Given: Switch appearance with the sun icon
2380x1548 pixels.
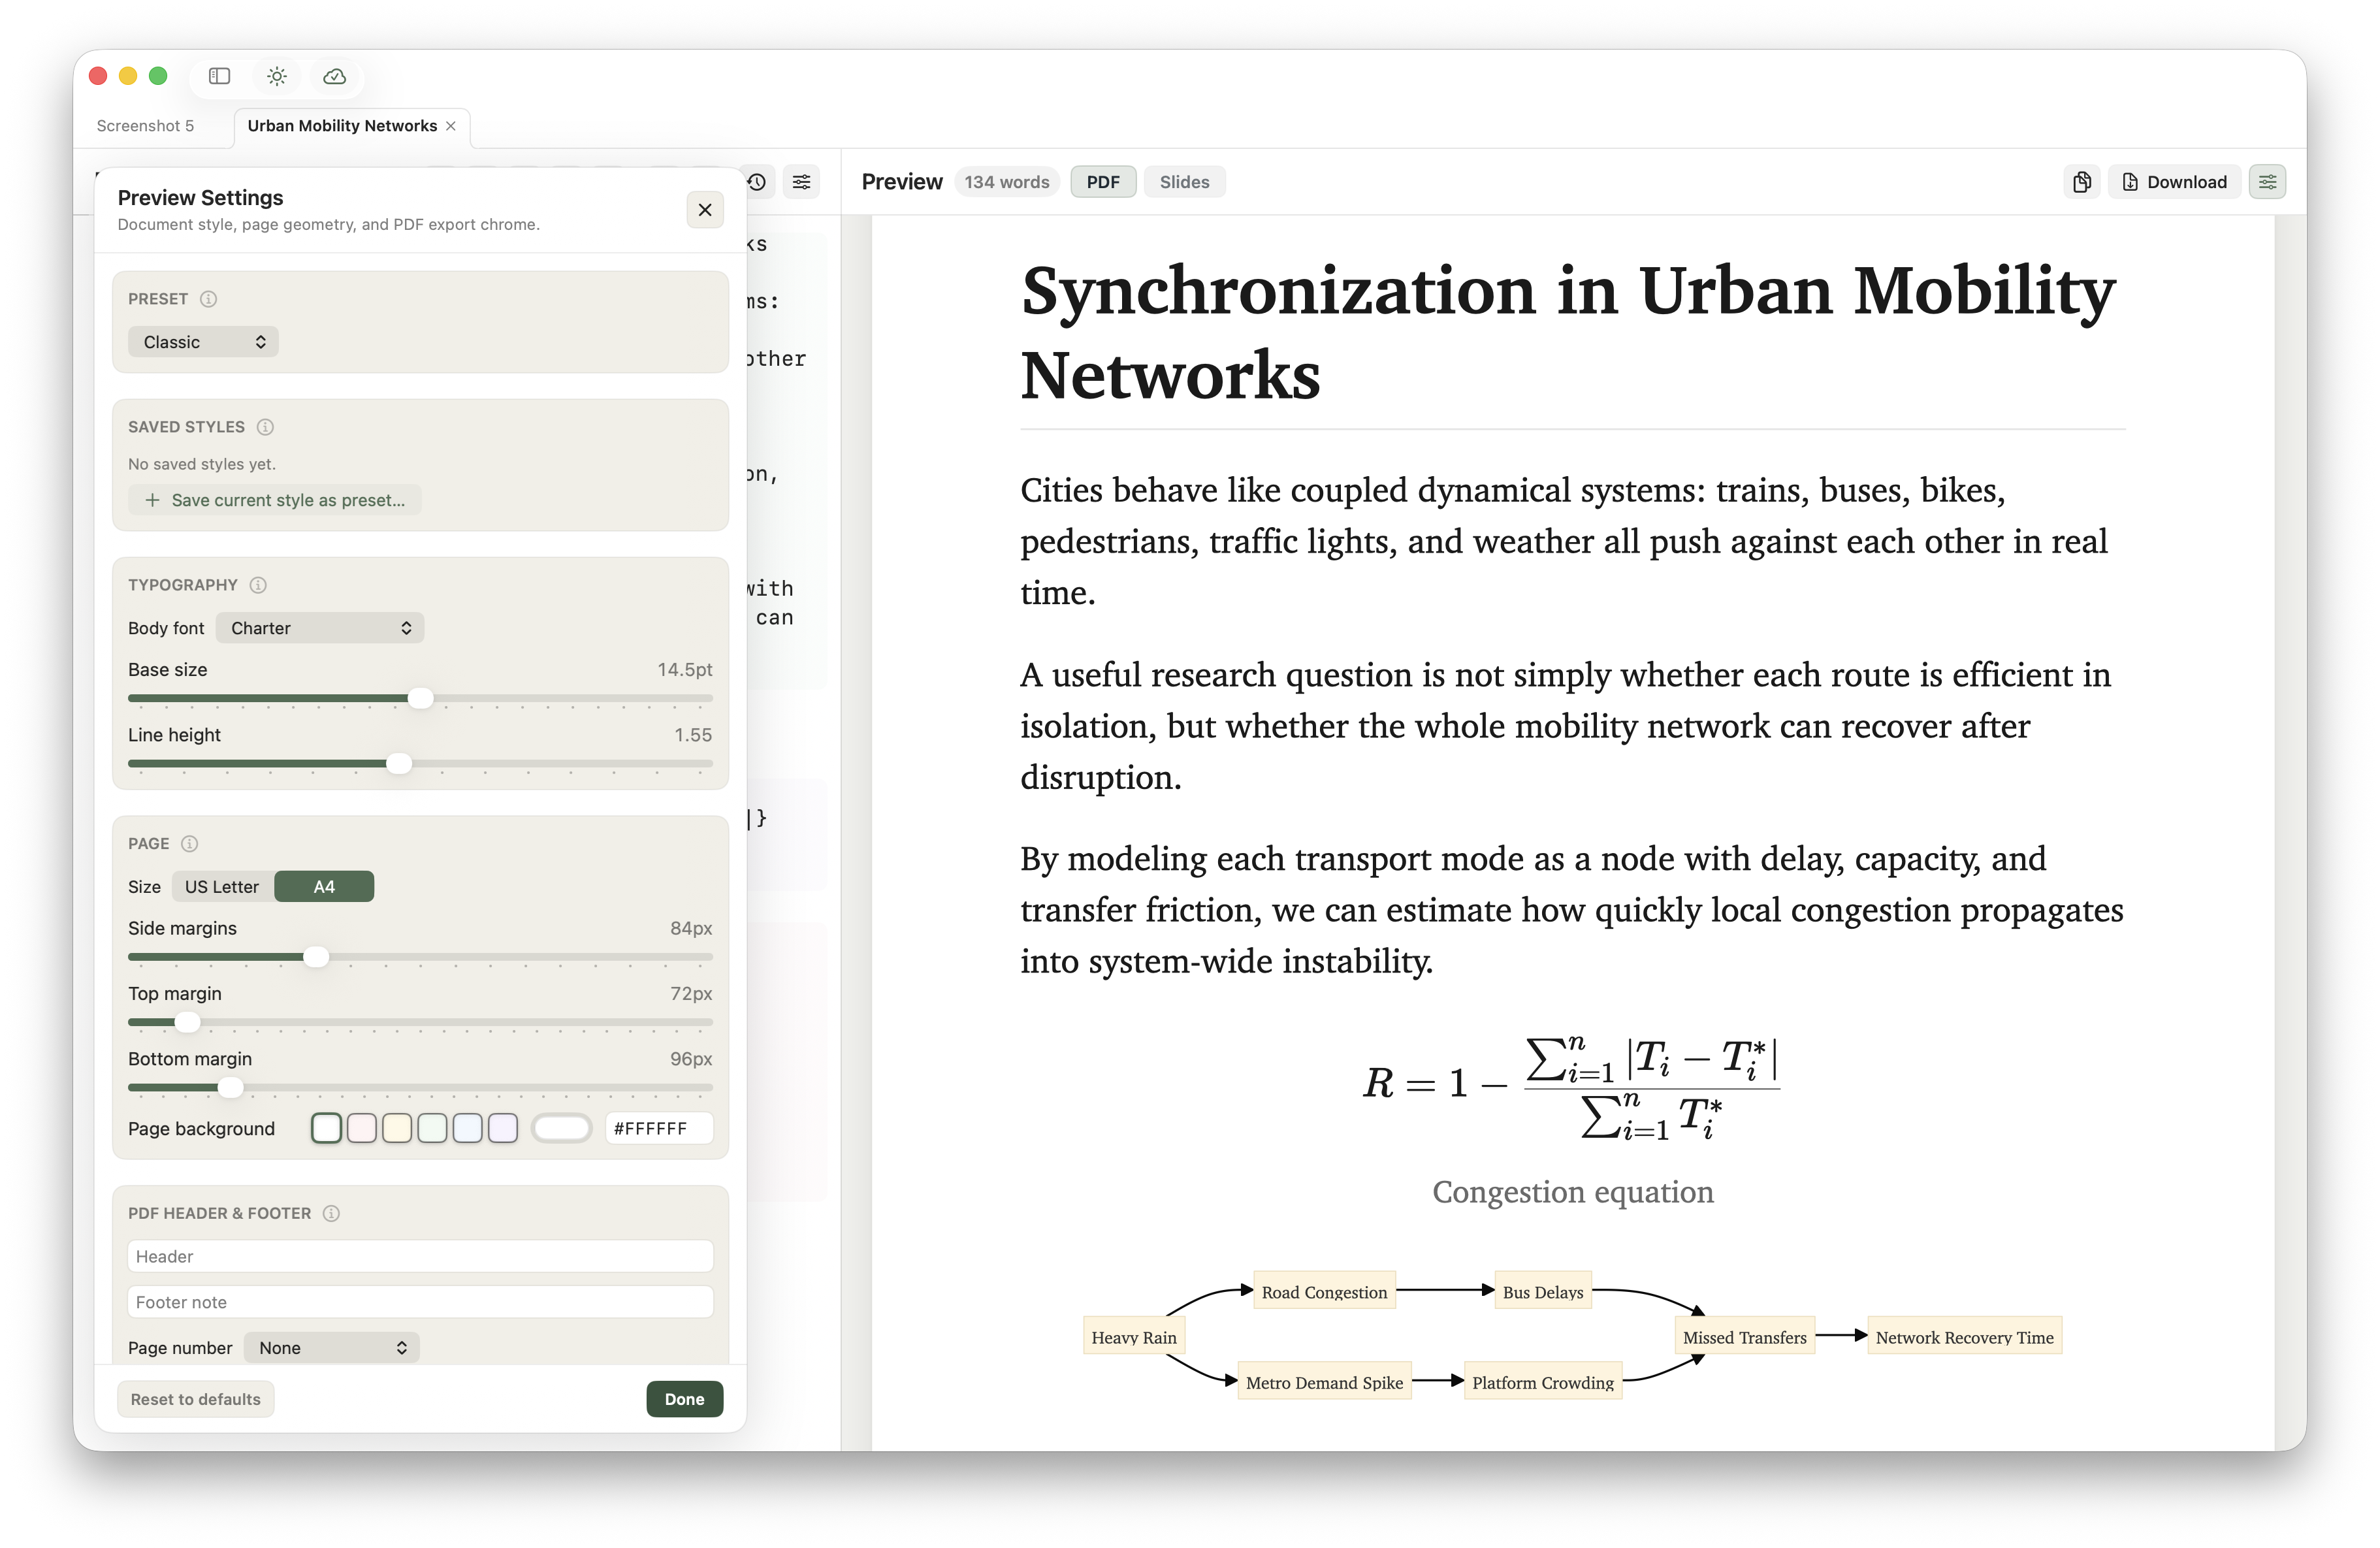Looking at the screenshot, I should tap(277, 76).
